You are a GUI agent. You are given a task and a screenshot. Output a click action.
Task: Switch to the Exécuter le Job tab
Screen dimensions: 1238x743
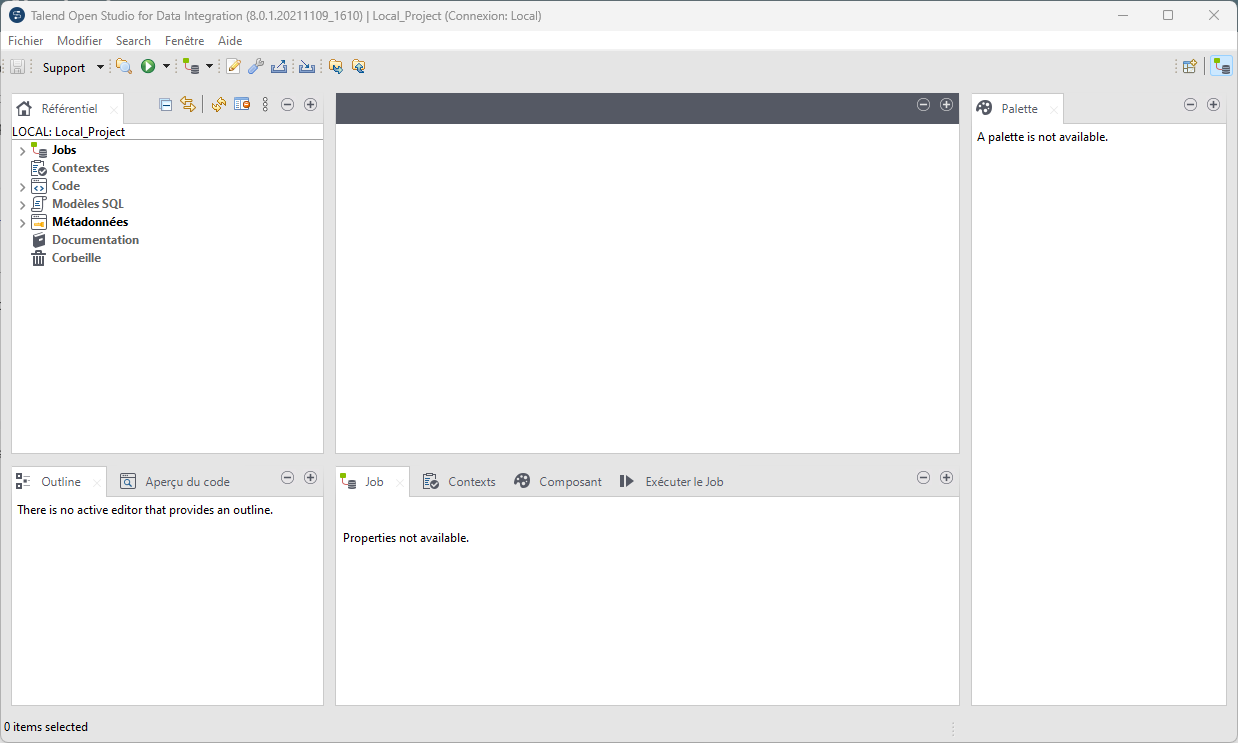pos(671,482)
